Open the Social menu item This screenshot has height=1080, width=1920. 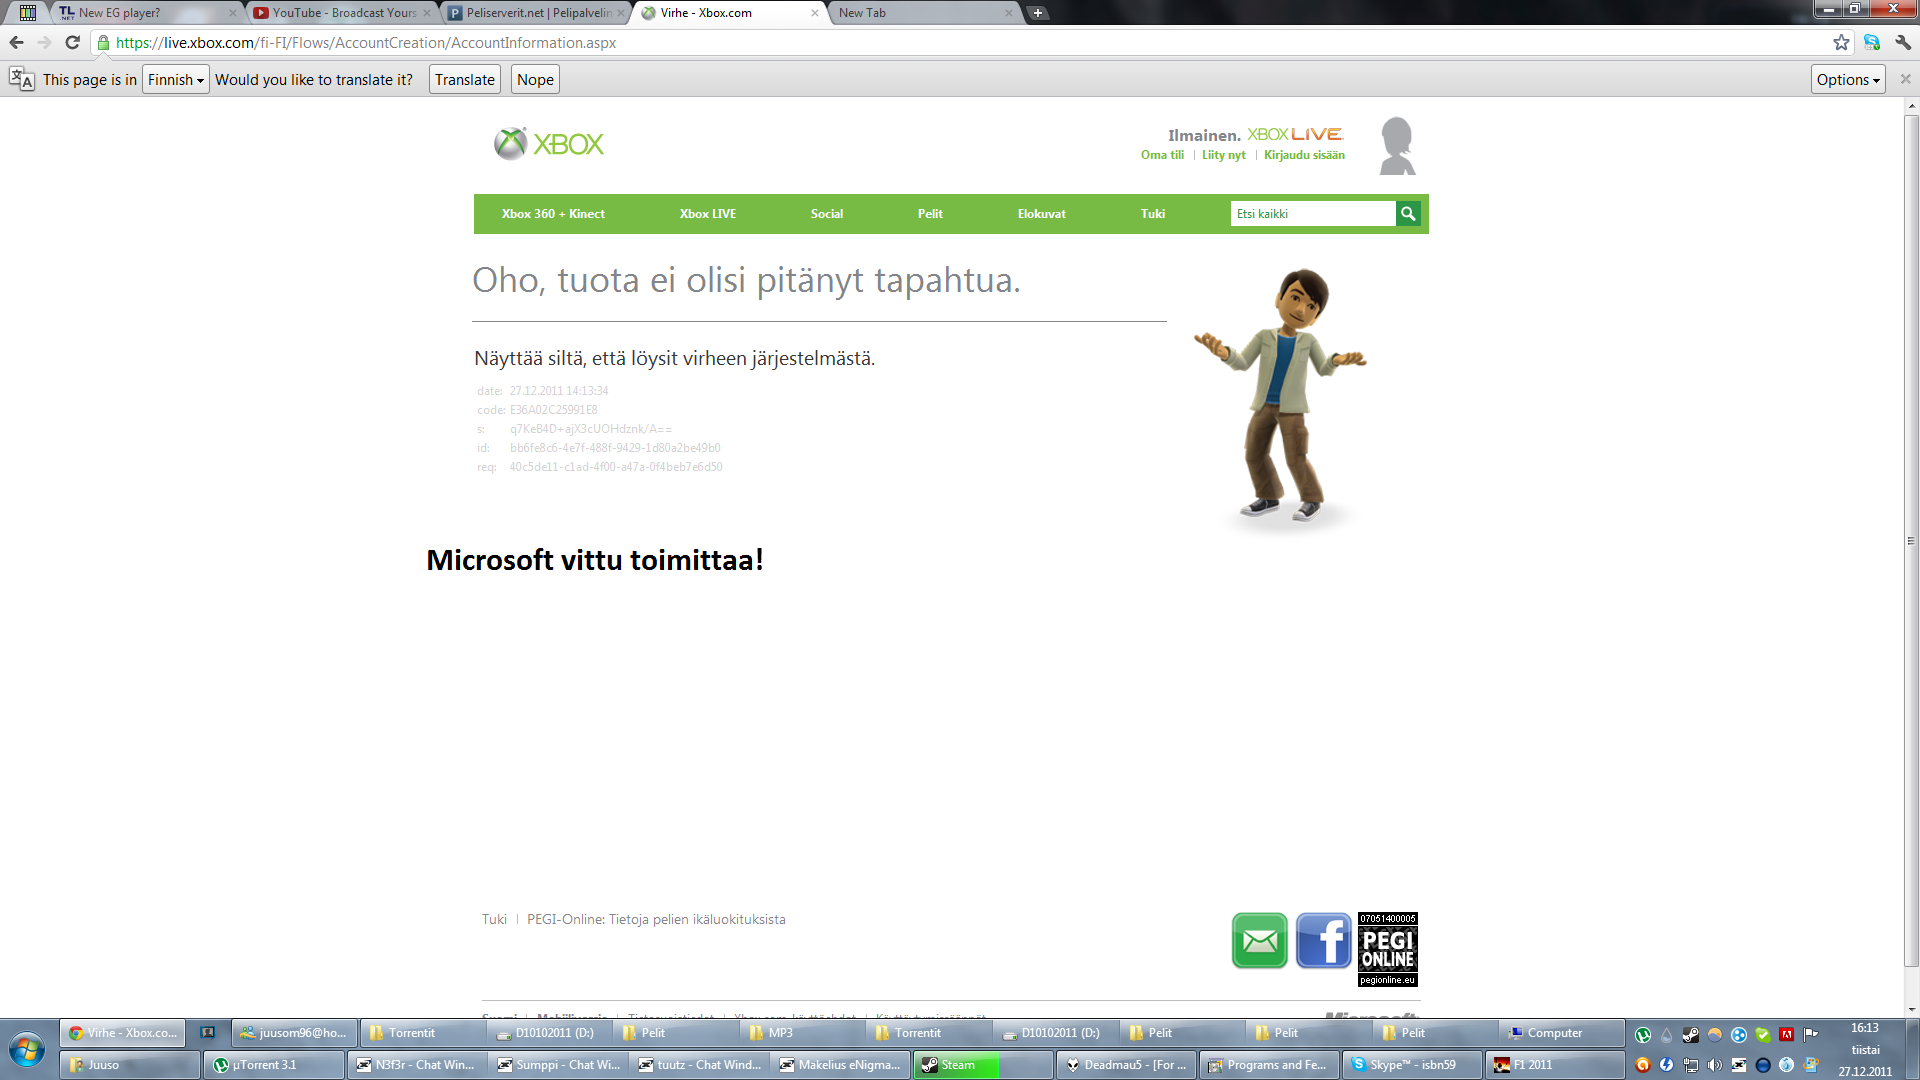tap(827, 214)
